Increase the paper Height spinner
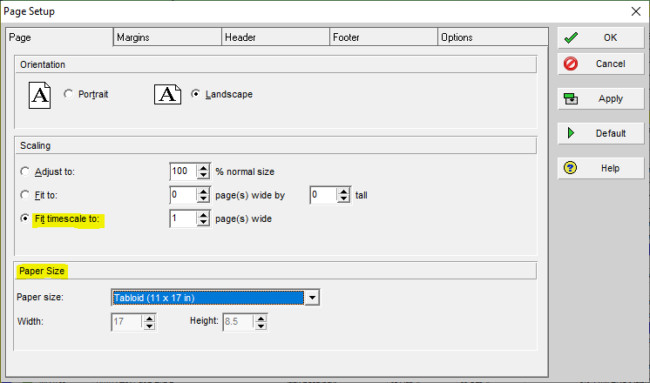This screenshot has width=650, height=383. point(260,318)
